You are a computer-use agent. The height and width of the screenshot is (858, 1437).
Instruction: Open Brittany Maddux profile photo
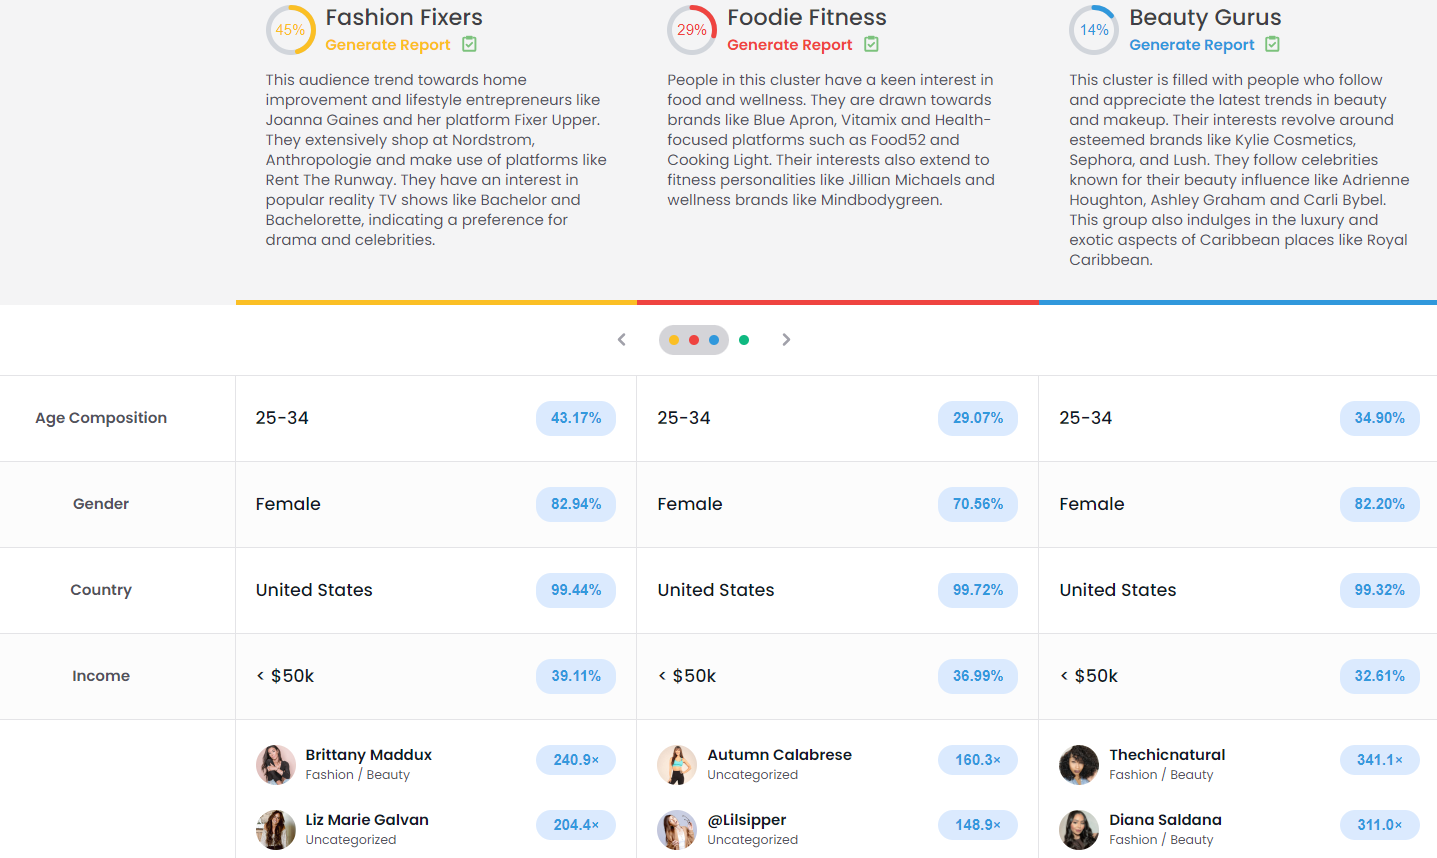tap(276, 765)
